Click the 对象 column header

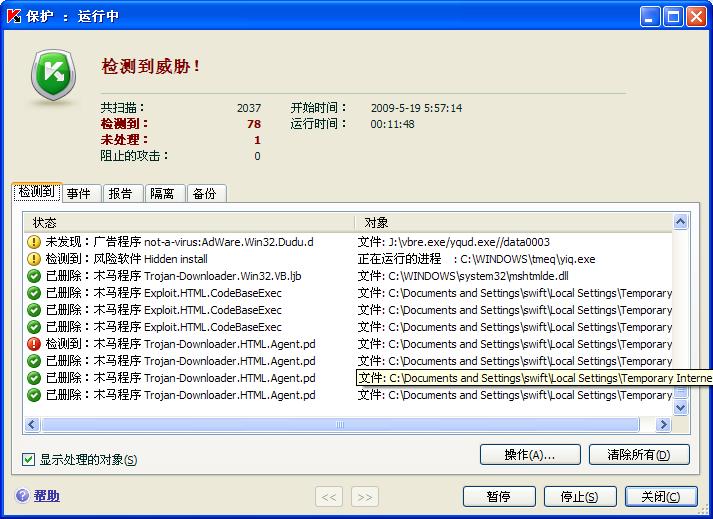pos(514,222)
